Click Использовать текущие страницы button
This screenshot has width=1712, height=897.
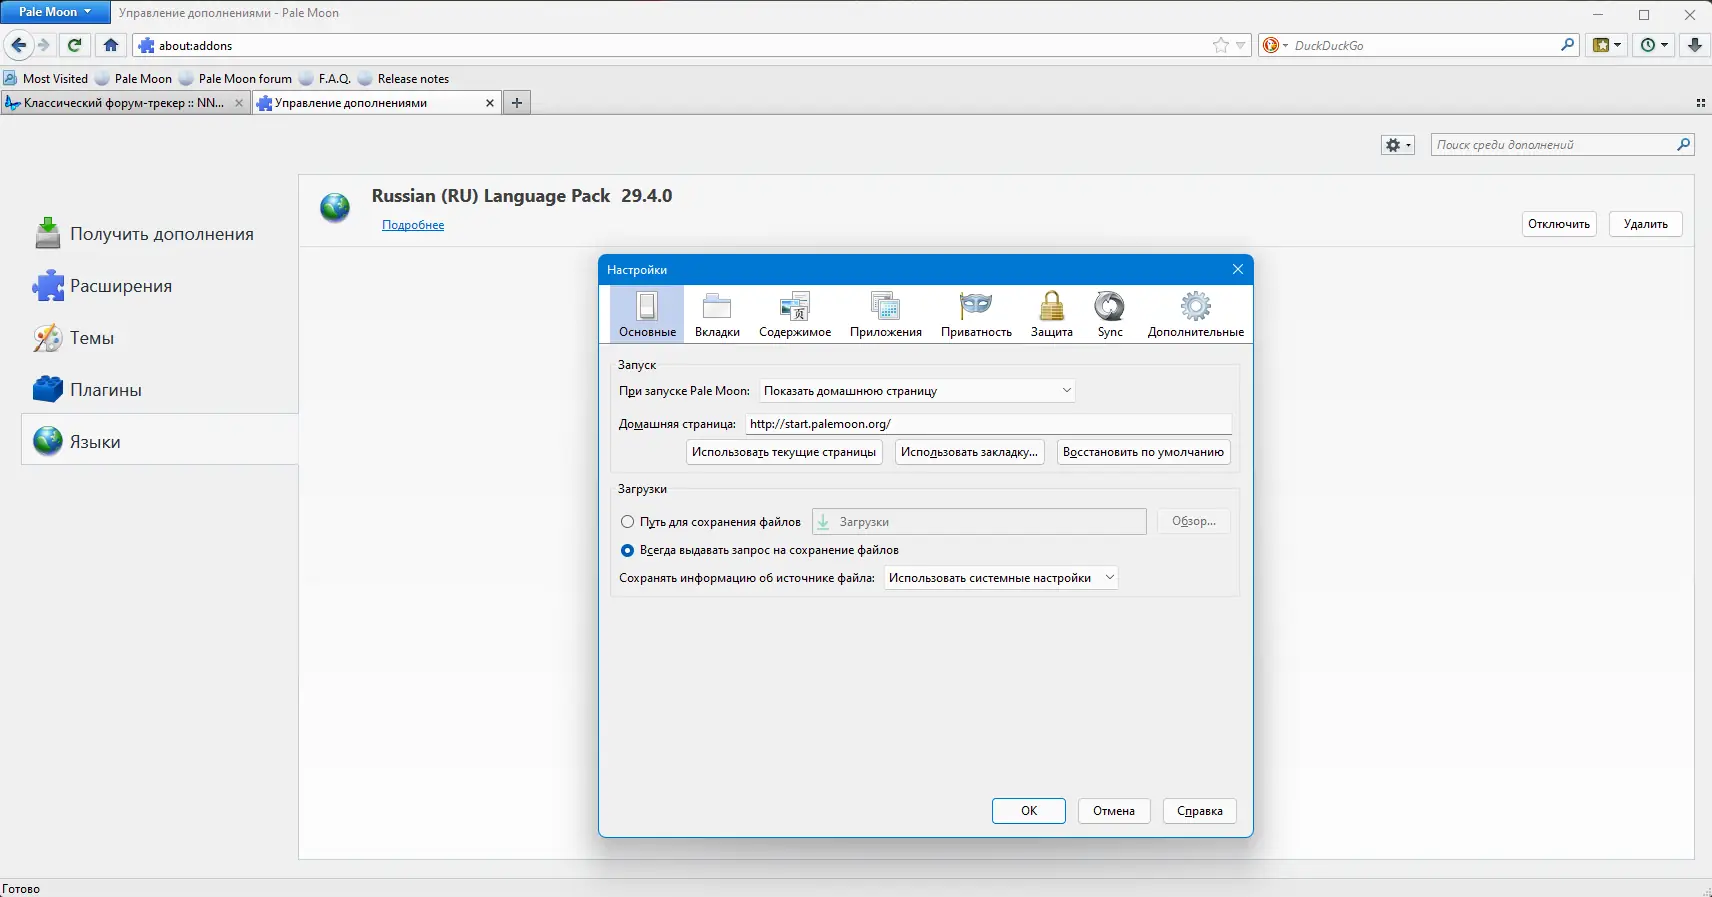(784, 452)
